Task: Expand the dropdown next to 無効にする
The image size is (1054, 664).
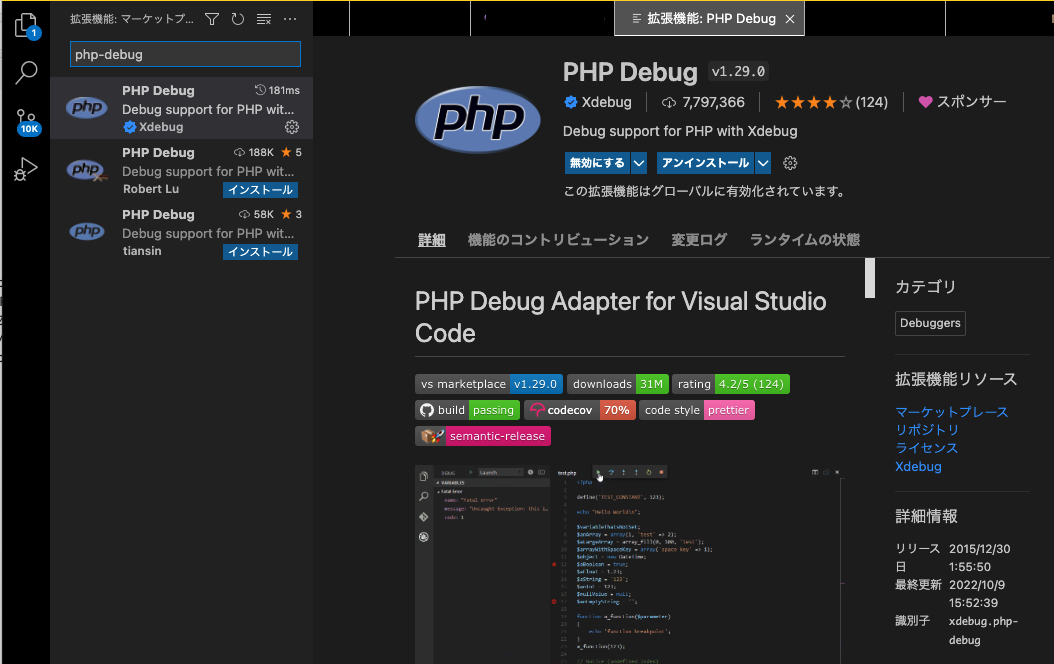Action: (x=638, y=162)
